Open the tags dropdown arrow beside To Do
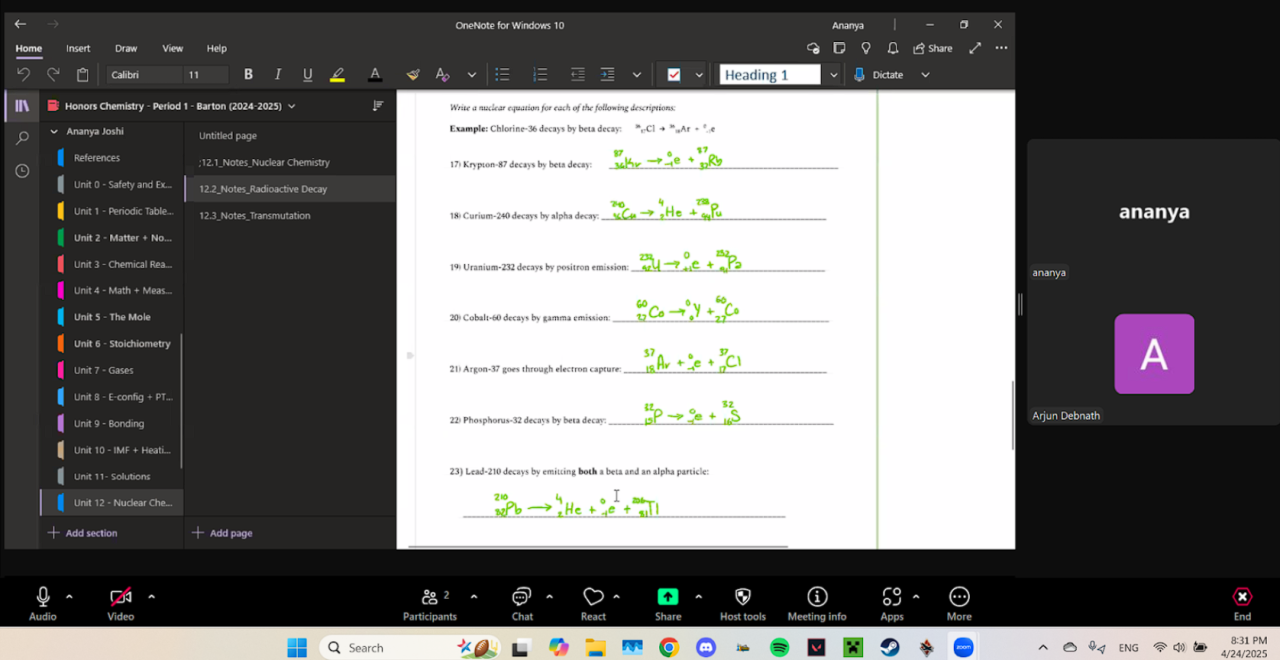Viewport: 1280px width, 660px height. click(x=699, y=75)
